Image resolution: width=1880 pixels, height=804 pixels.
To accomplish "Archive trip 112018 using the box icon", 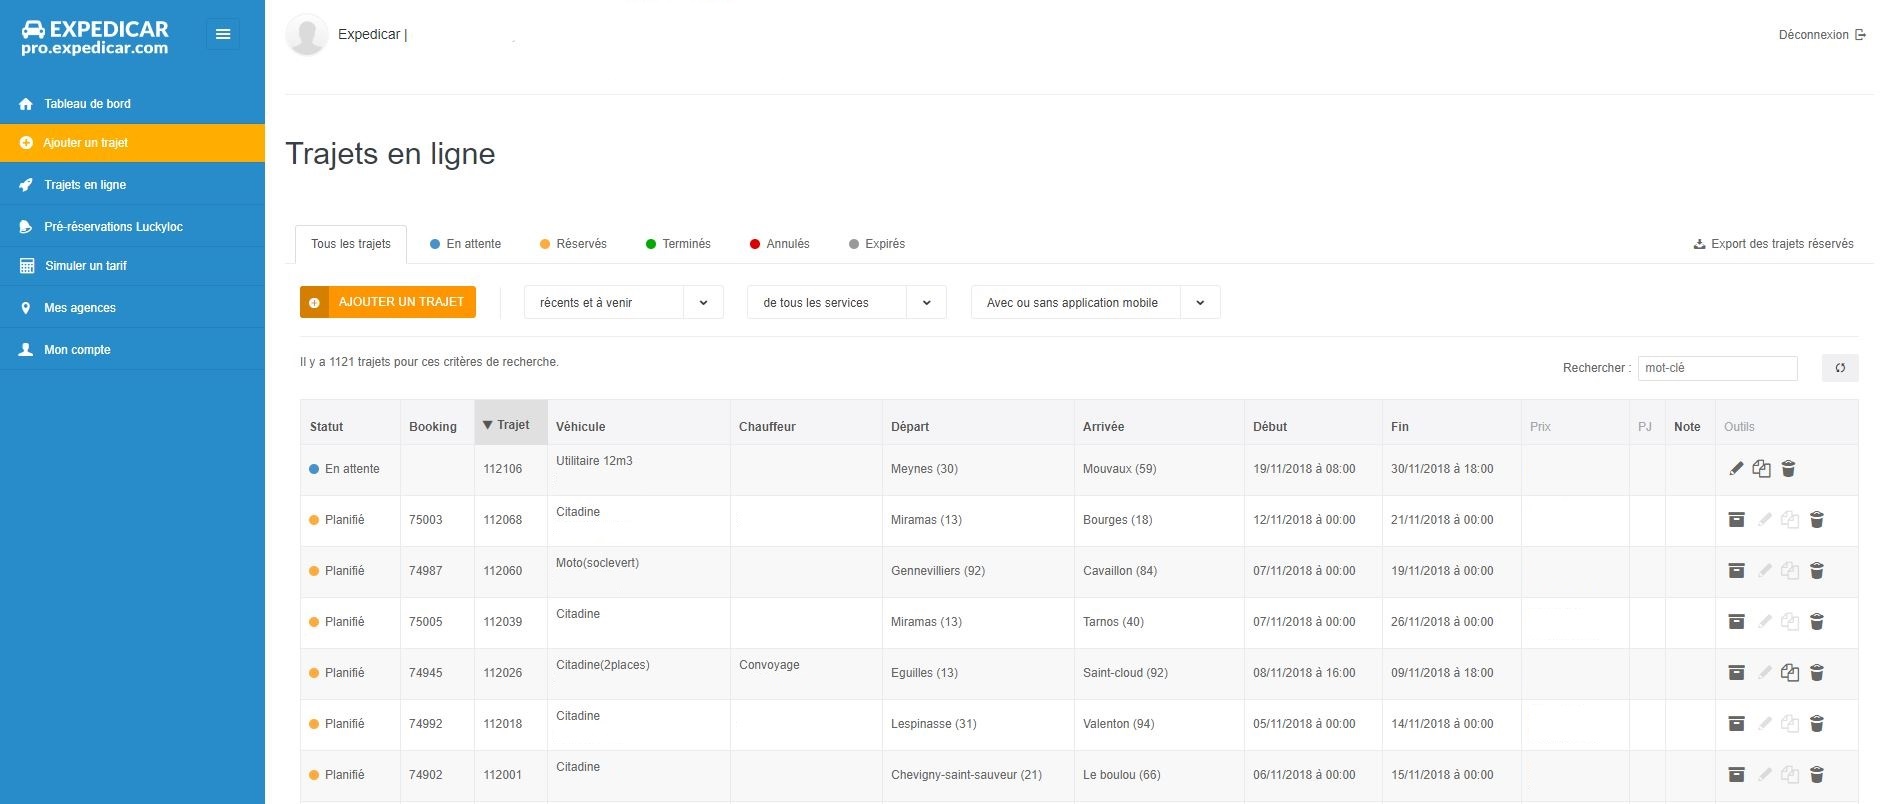I will click(x=1737, y=724).
